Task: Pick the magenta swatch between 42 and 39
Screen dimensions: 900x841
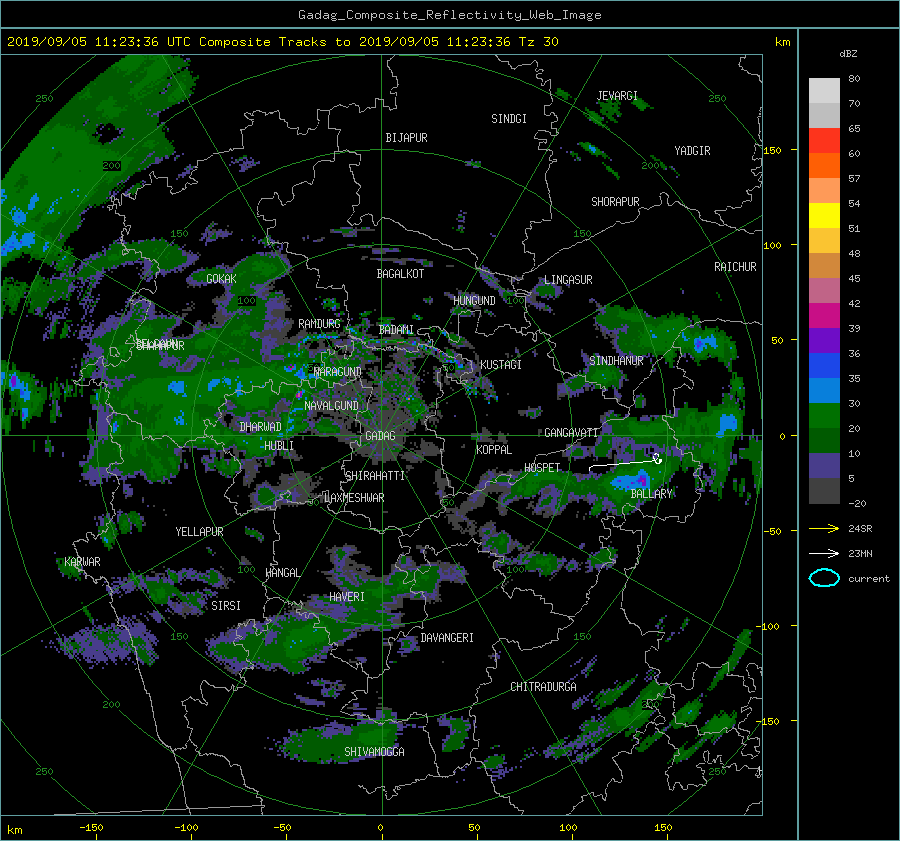Action: pyautogui.click(x=824, y=316)
